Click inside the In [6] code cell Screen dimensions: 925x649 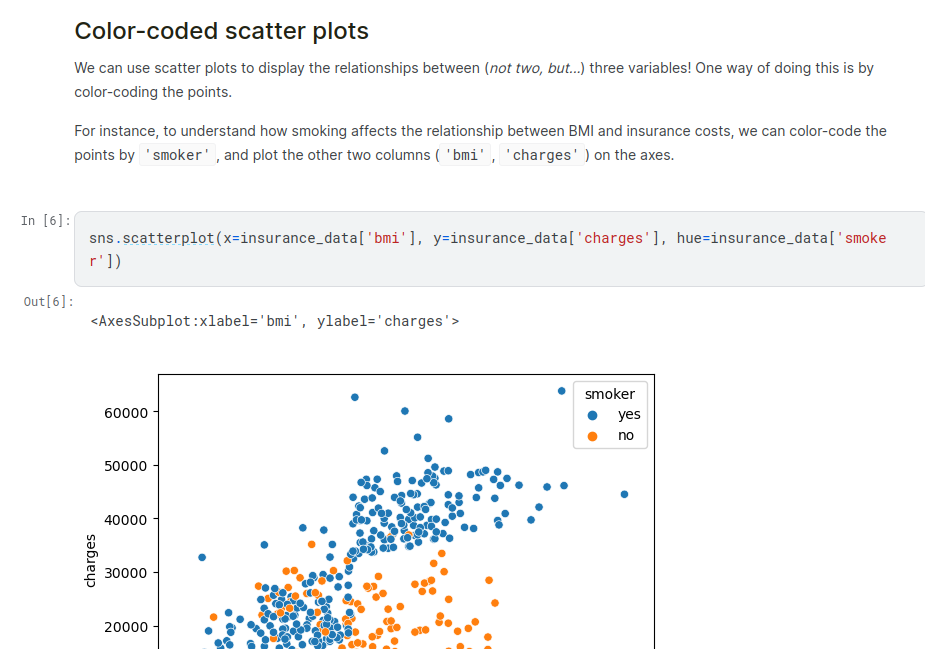click(500, 249)
